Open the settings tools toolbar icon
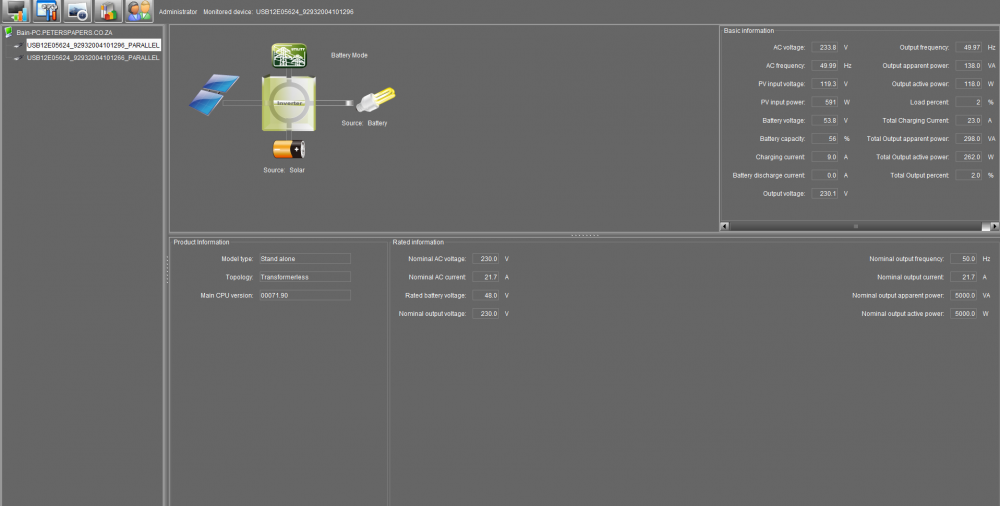The width and height of the screenshot is (1000, 506). [x=47, y=11]
